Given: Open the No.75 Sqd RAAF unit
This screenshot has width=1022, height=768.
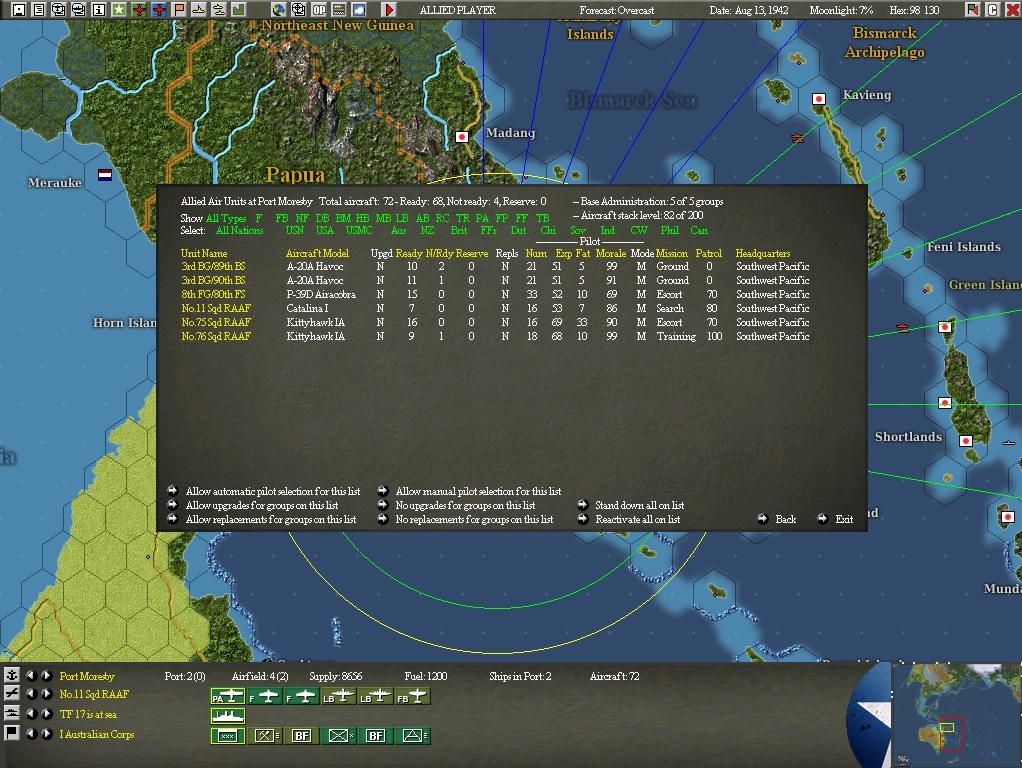Looking at the screenshot, I should 216,322.
